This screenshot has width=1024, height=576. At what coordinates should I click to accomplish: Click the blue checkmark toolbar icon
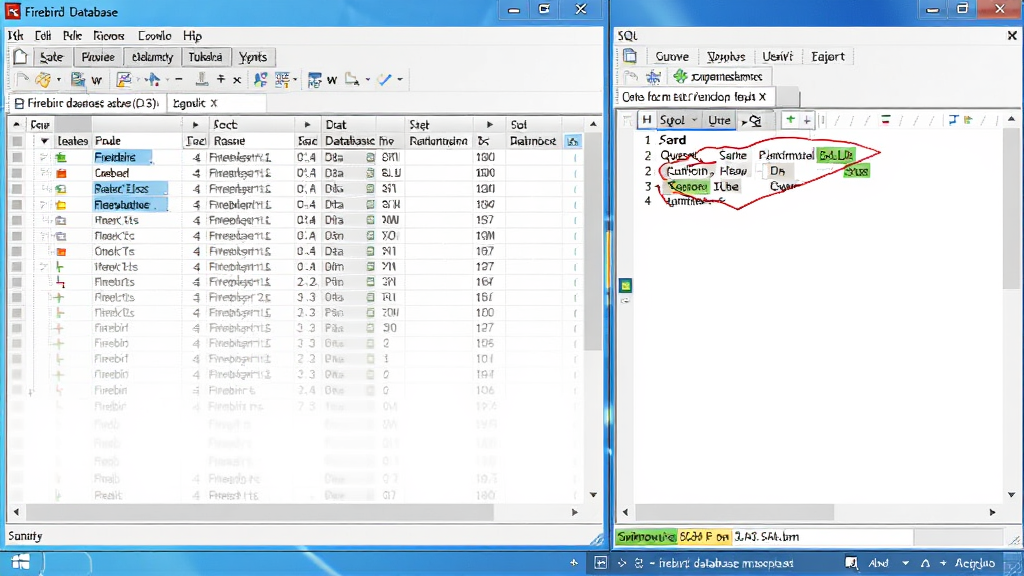tap(385, 80)
